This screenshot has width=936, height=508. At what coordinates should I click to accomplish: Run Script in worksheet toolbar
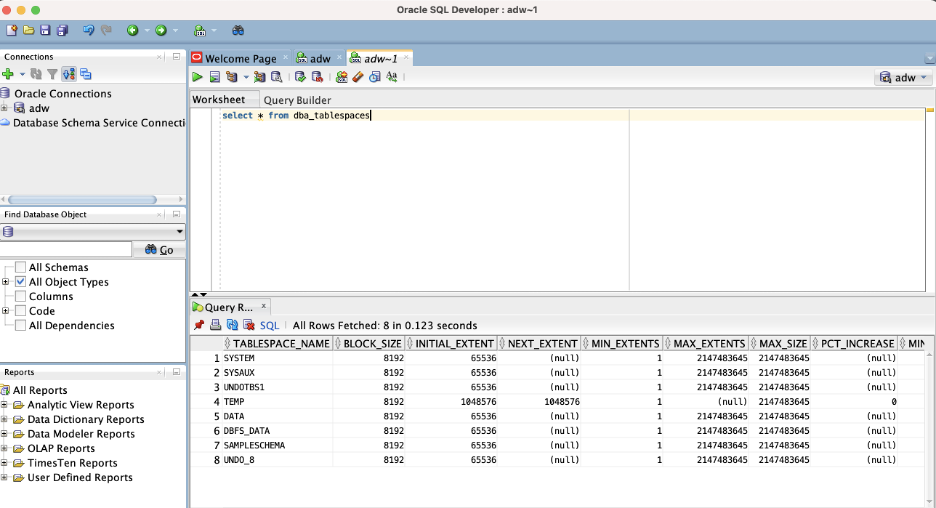[x=215, y=77]
